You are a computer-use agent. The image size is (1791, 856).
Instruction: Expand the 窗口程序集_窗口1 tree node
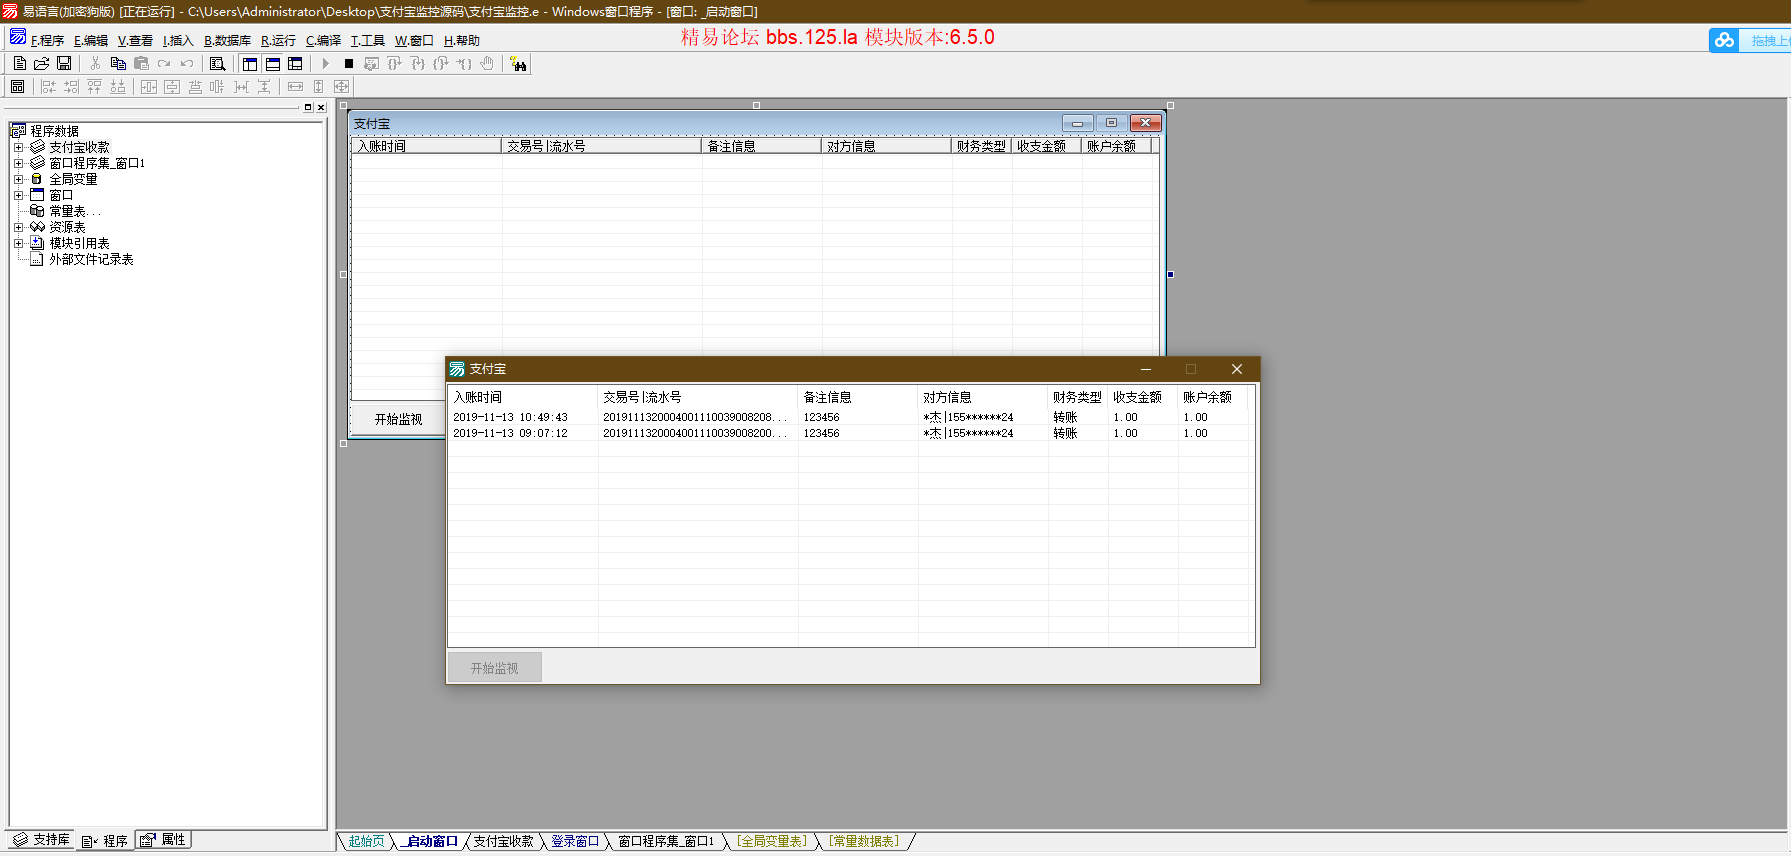pos(18,163)
